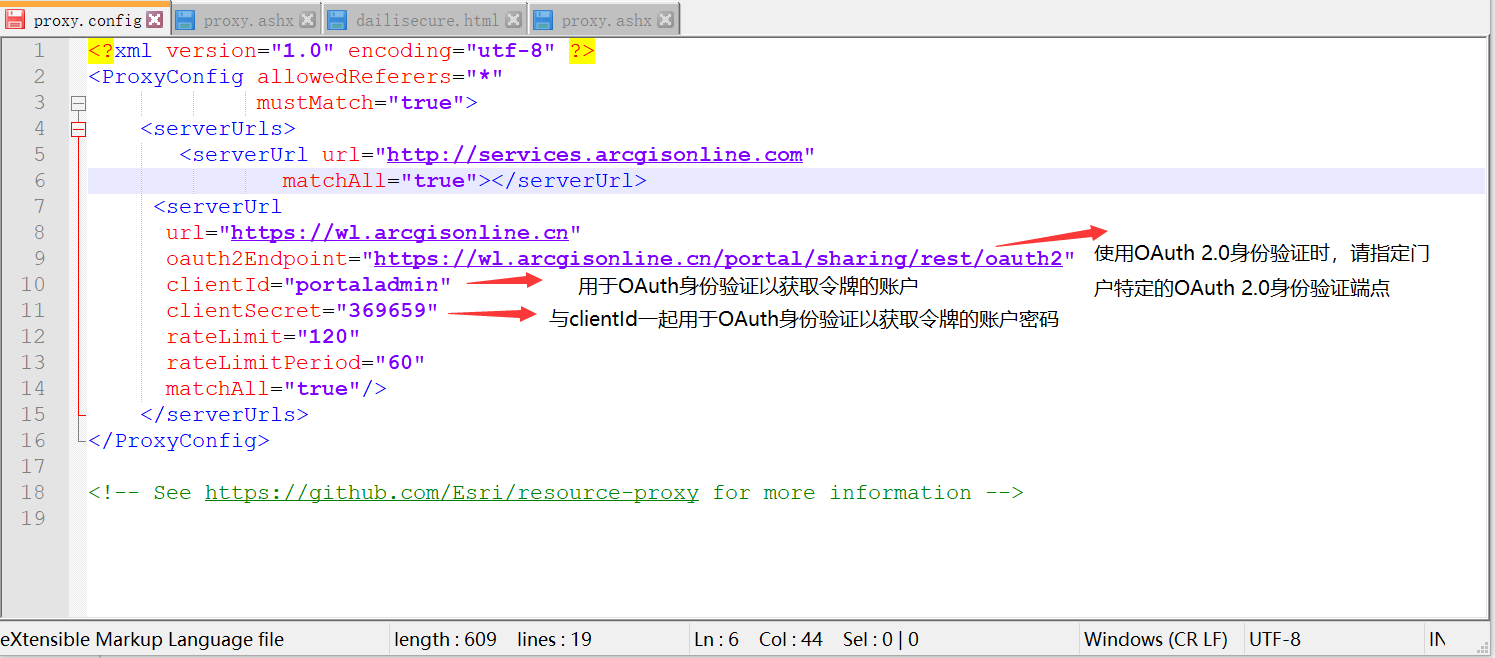Click the closing </ProxyConfig> tag
This screenshot has width=1495, height=658.
click(179, 441)
